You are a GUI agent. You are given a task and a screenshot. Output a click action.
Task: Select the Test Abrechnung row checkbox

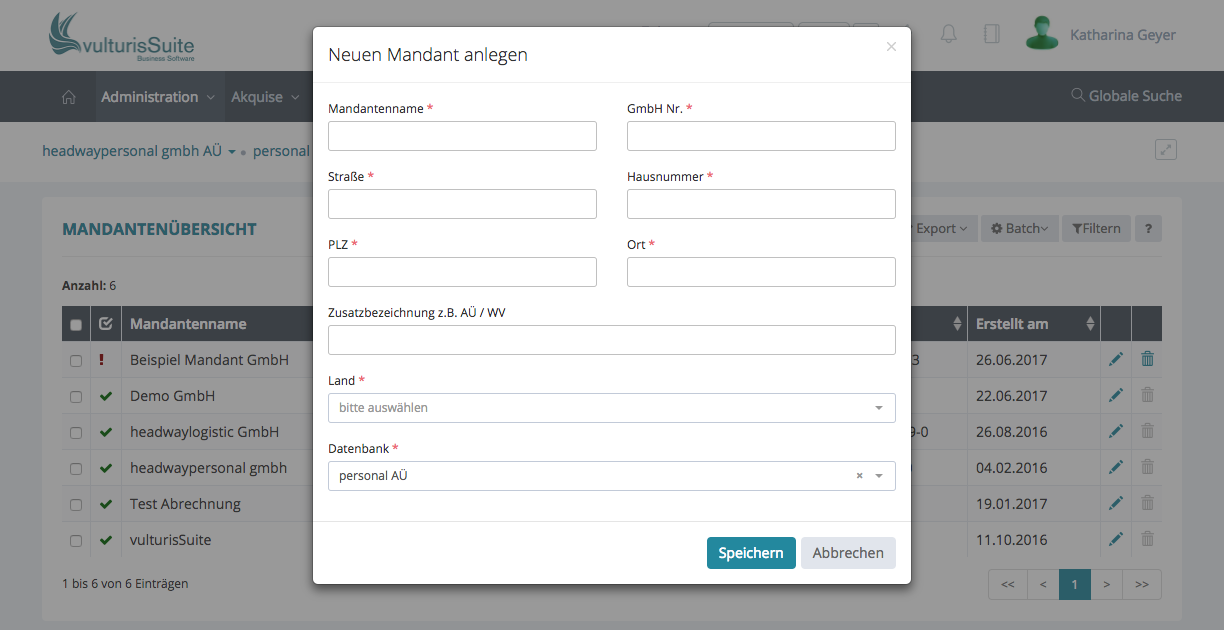[x=76, y=505]
